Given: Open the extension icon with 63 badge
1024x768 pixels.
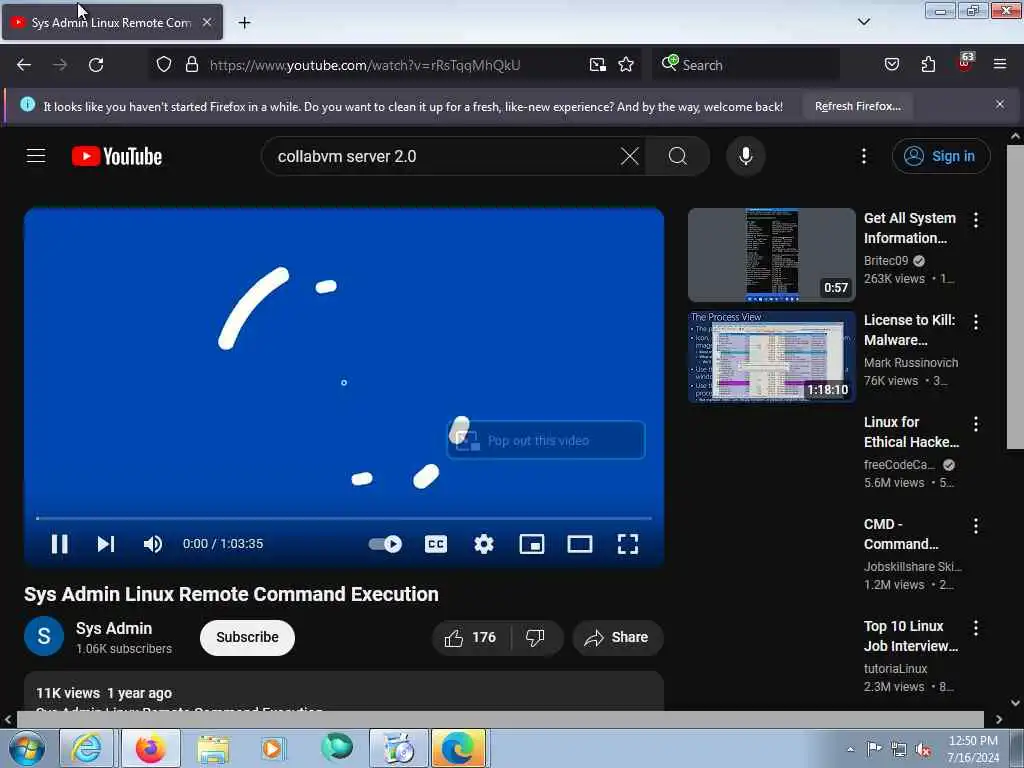Looking at the screenshot, I should [x=965, y=63].
